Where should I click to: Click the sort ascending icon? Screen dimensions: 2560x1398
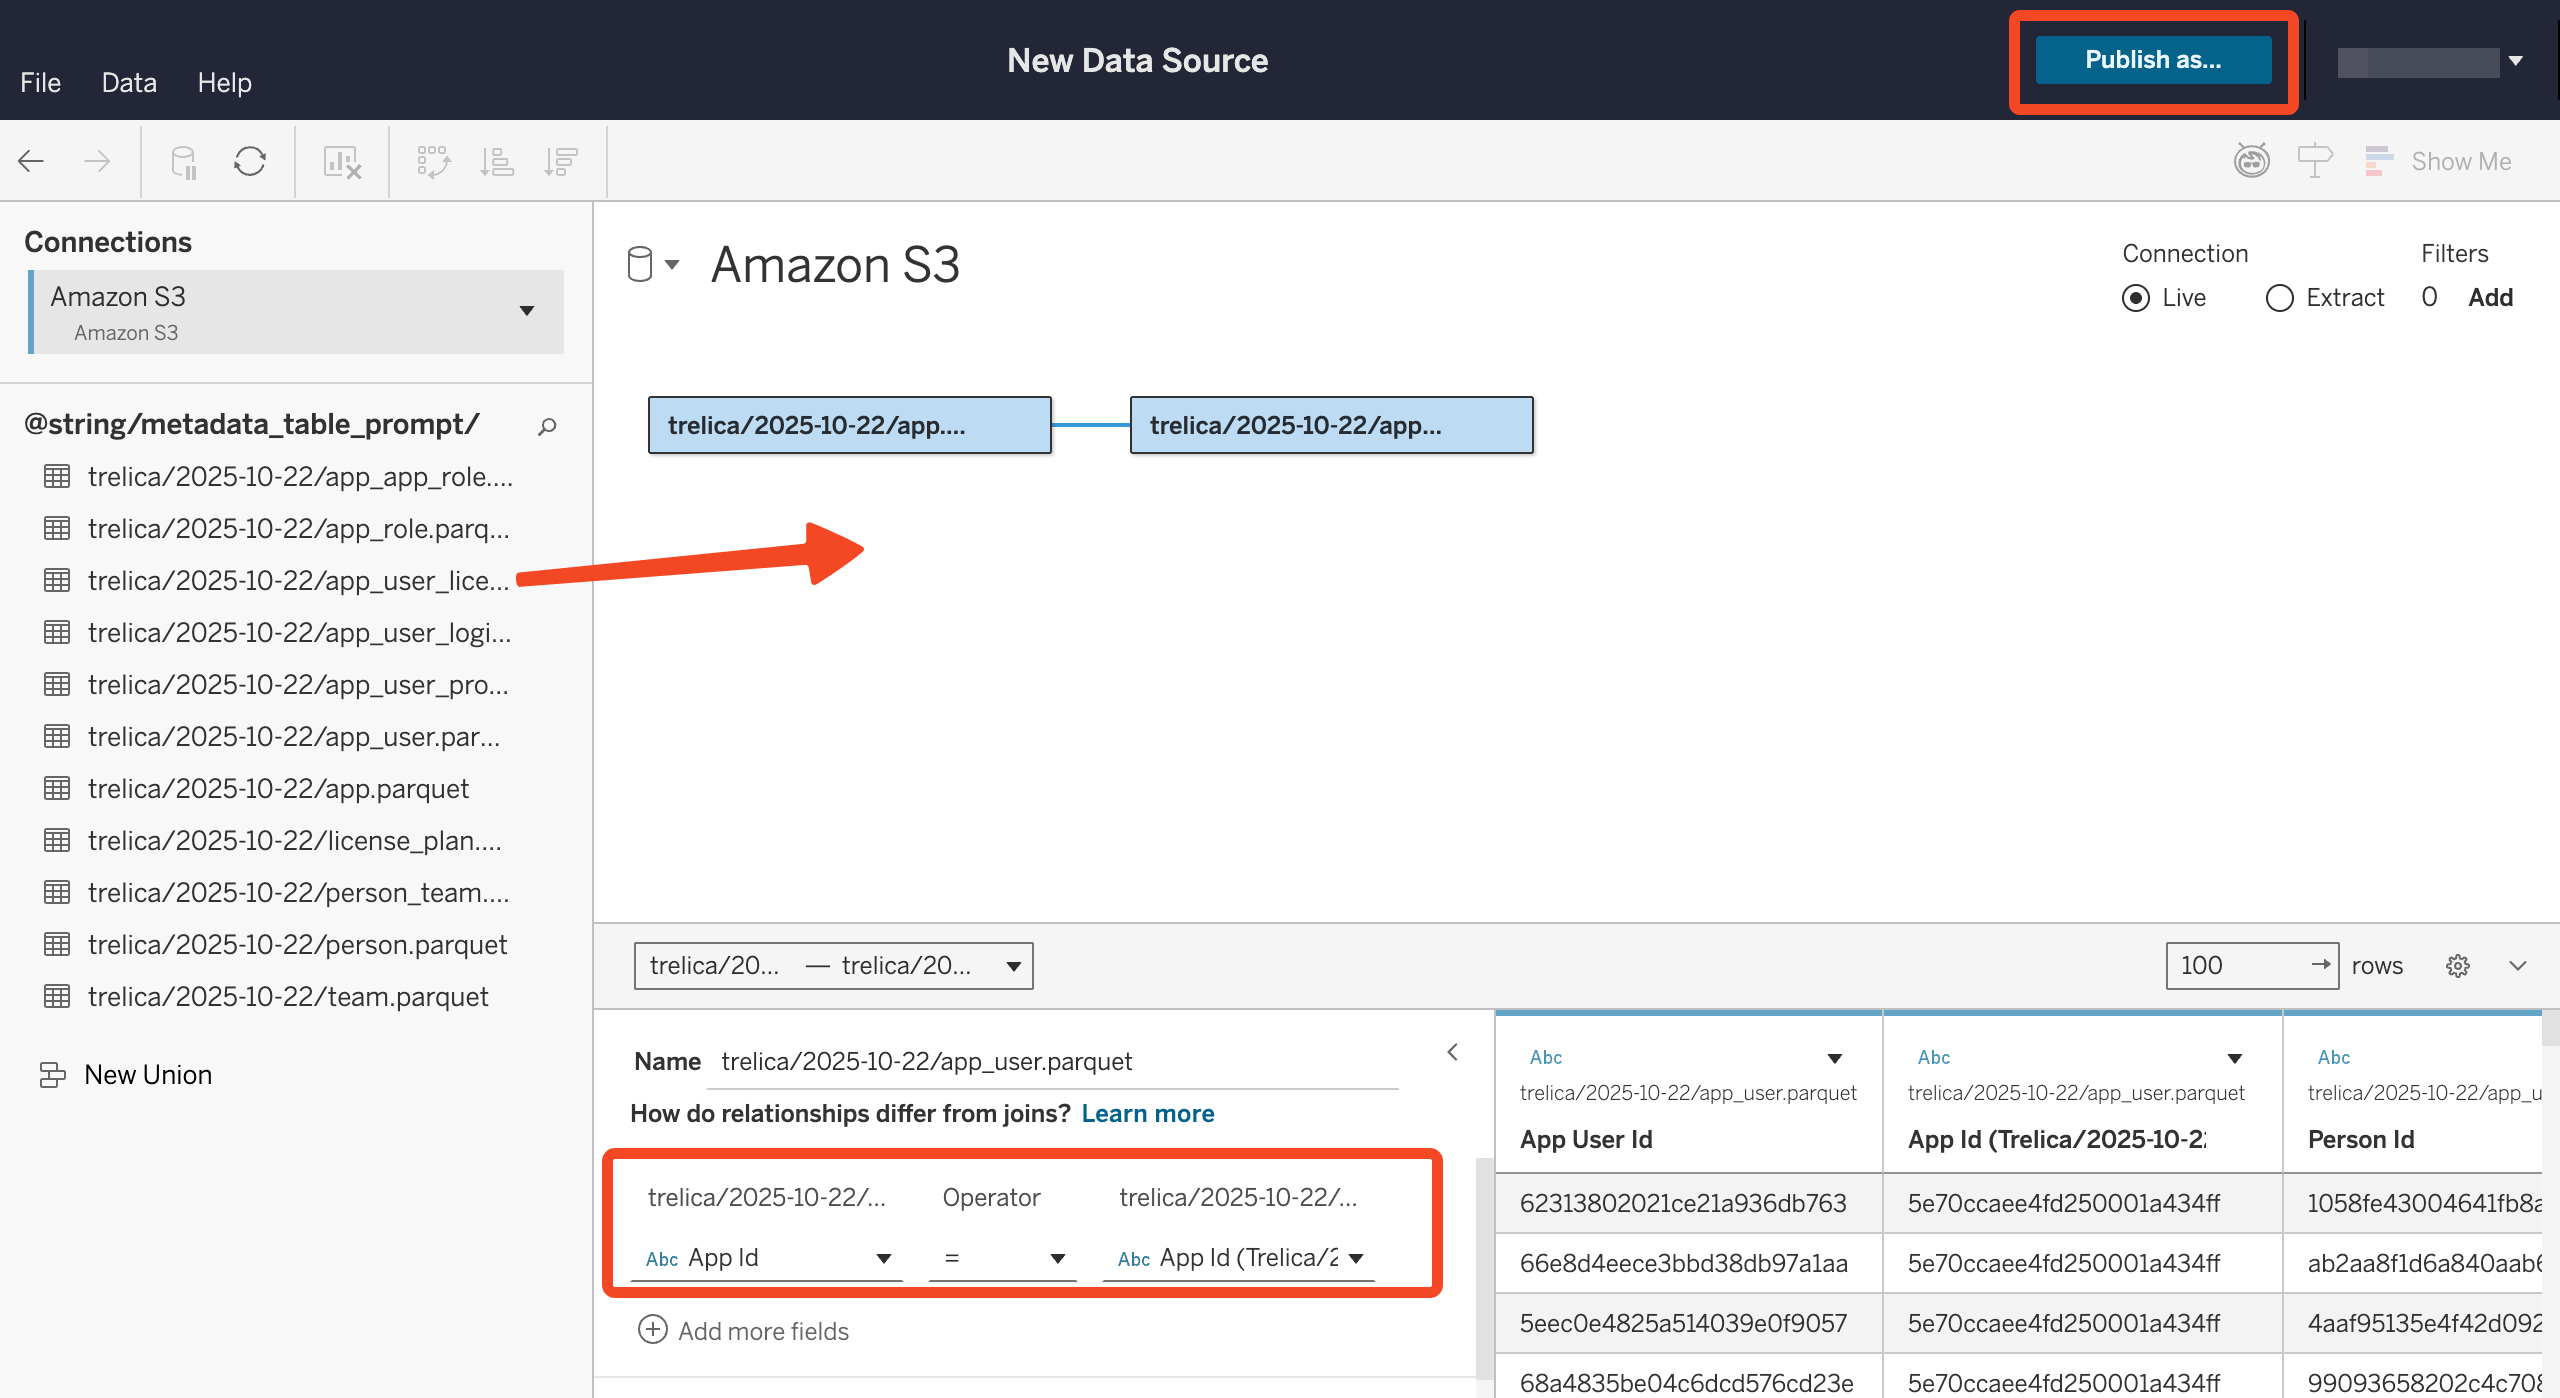tap(497, 161)
